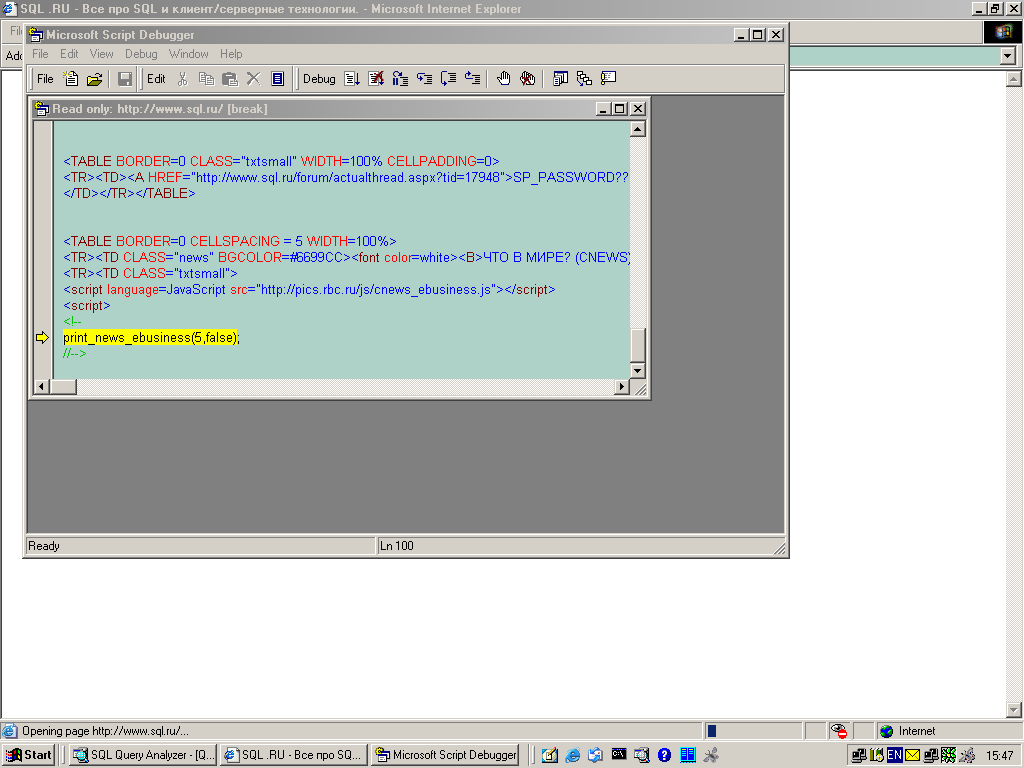Open the Edit menu in Script Debugger
Viewport: 1024px width, 768px height.
(x=69, y=54)
